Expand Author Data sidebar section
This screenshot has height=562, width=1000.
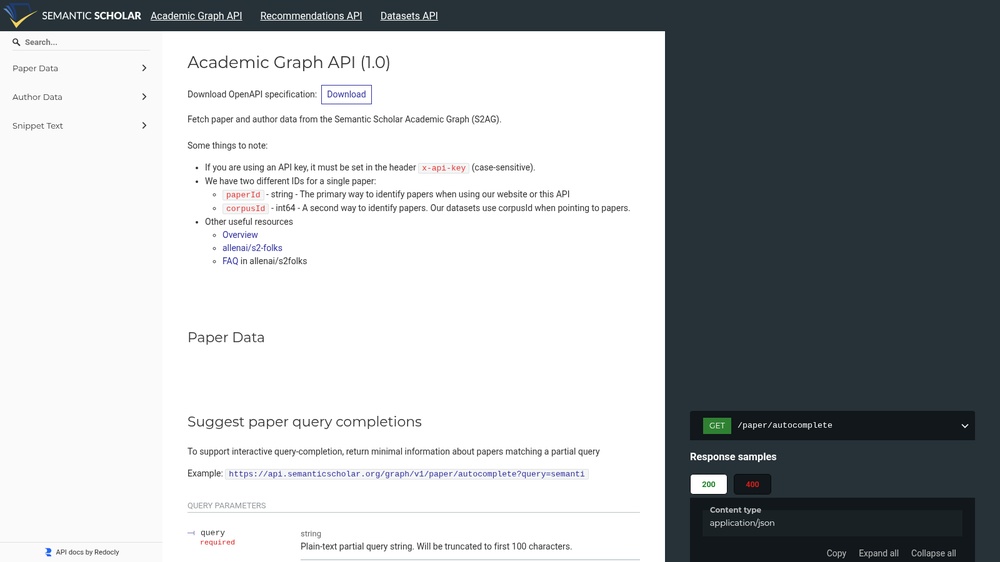point(80,97)
